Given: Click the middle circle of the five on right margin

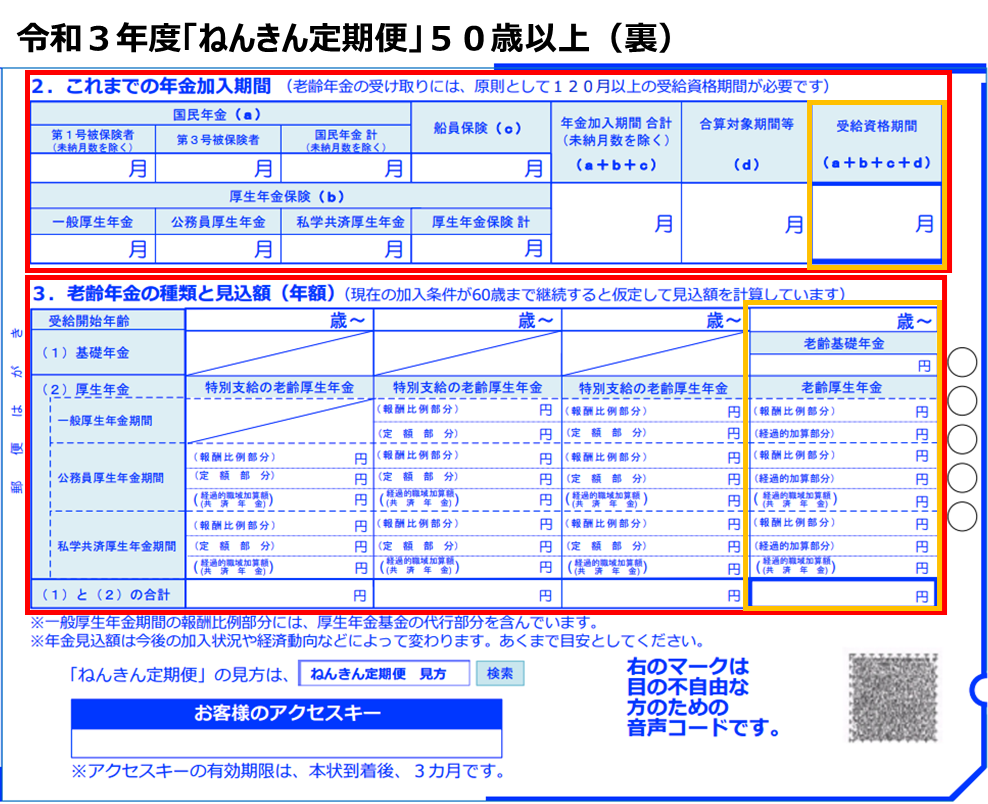Looking at the screenshot, I should click(x=962, y=438).
